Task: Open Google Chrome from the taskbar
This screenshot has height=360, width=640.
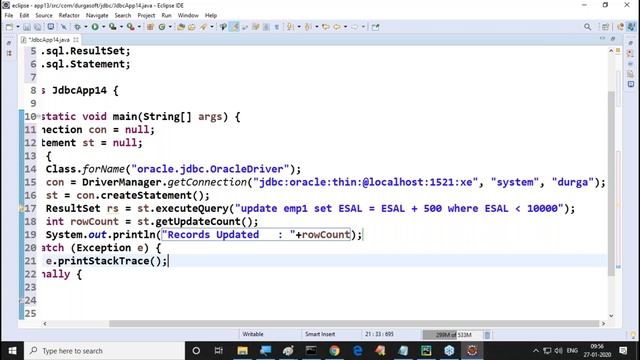Action: [334, 351]
